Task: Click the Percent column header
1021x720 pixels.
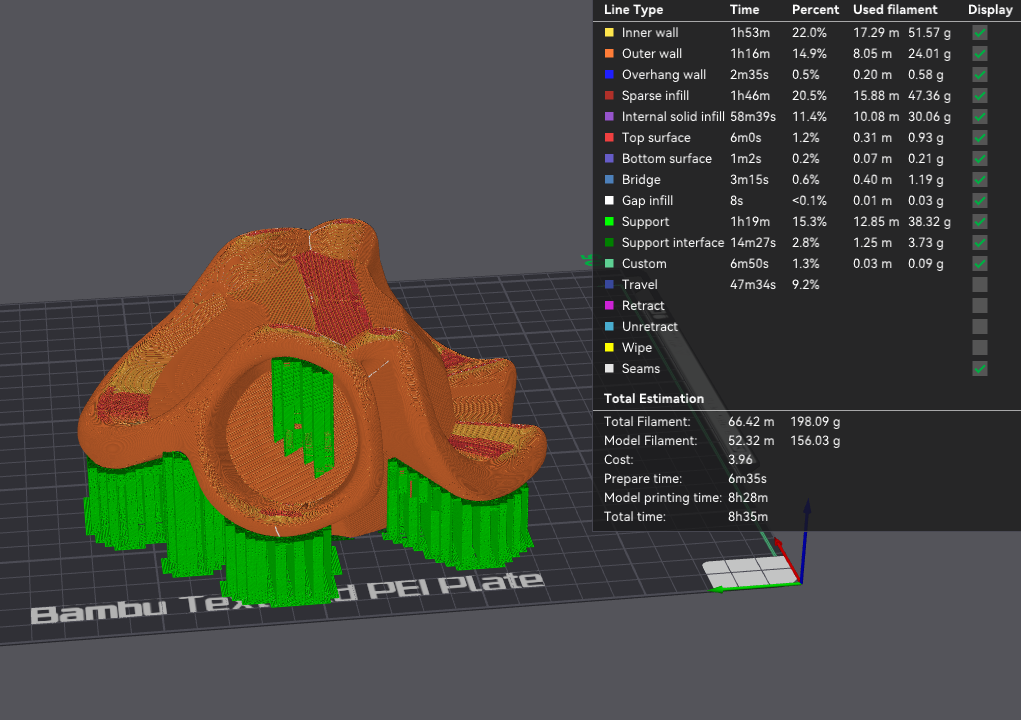Action: pos(815,10)
